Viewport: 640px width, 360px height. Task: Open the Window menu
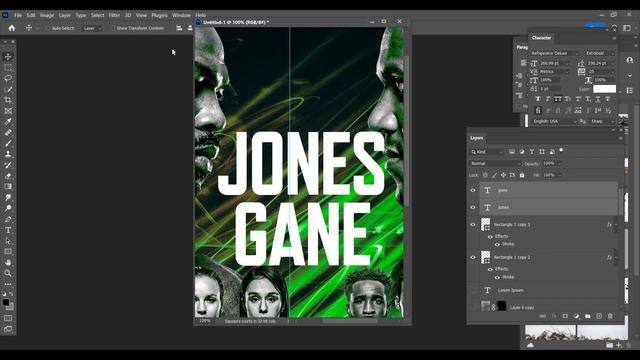(181, 15)
